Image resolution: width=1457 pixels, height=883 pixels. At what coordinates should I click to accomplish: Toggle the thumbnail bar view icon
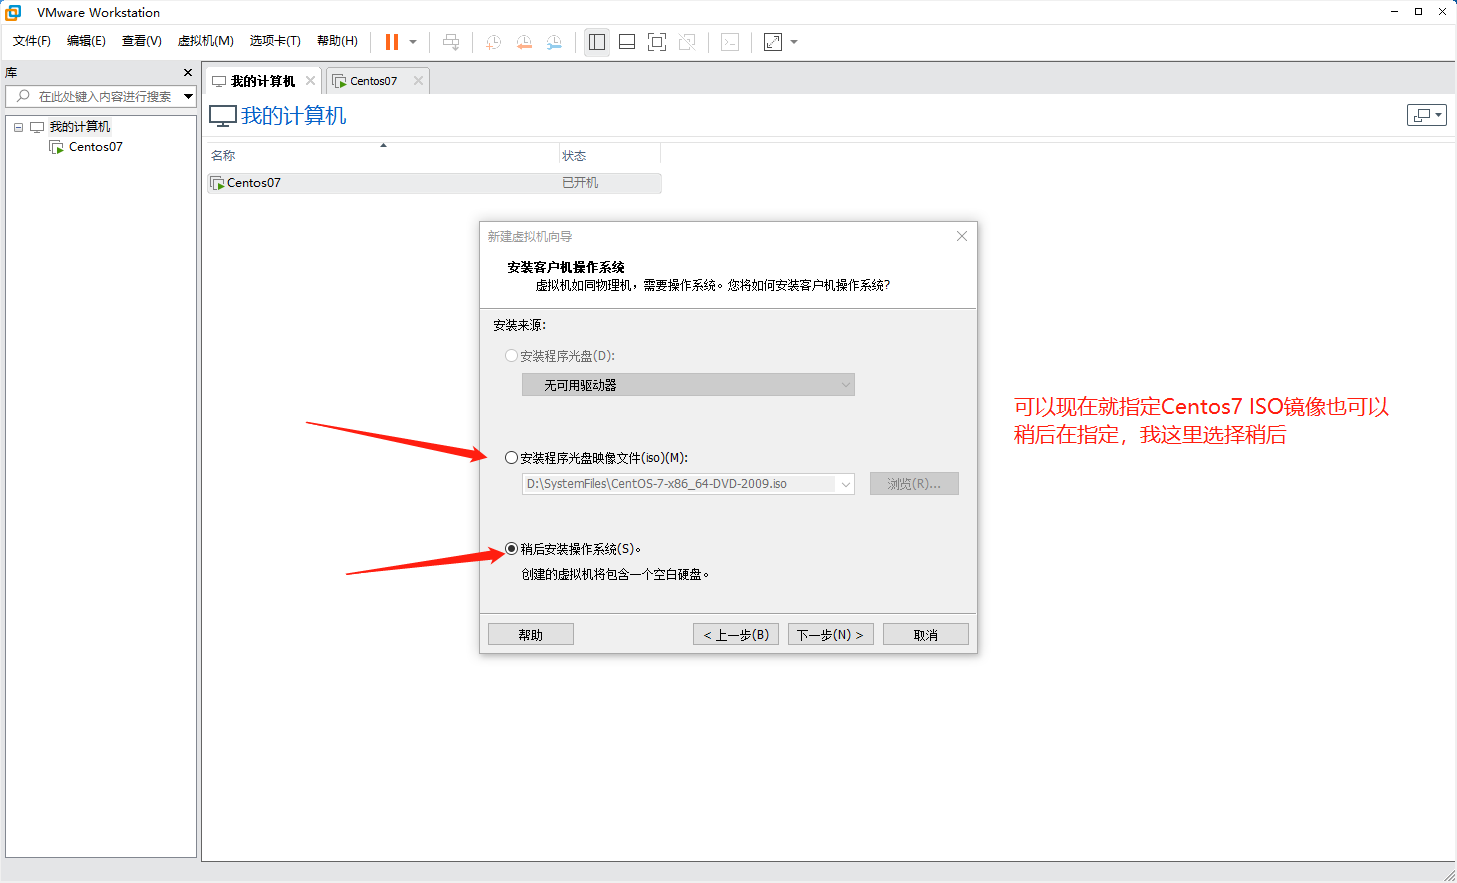pyautogui.click(x=627, y=42)
